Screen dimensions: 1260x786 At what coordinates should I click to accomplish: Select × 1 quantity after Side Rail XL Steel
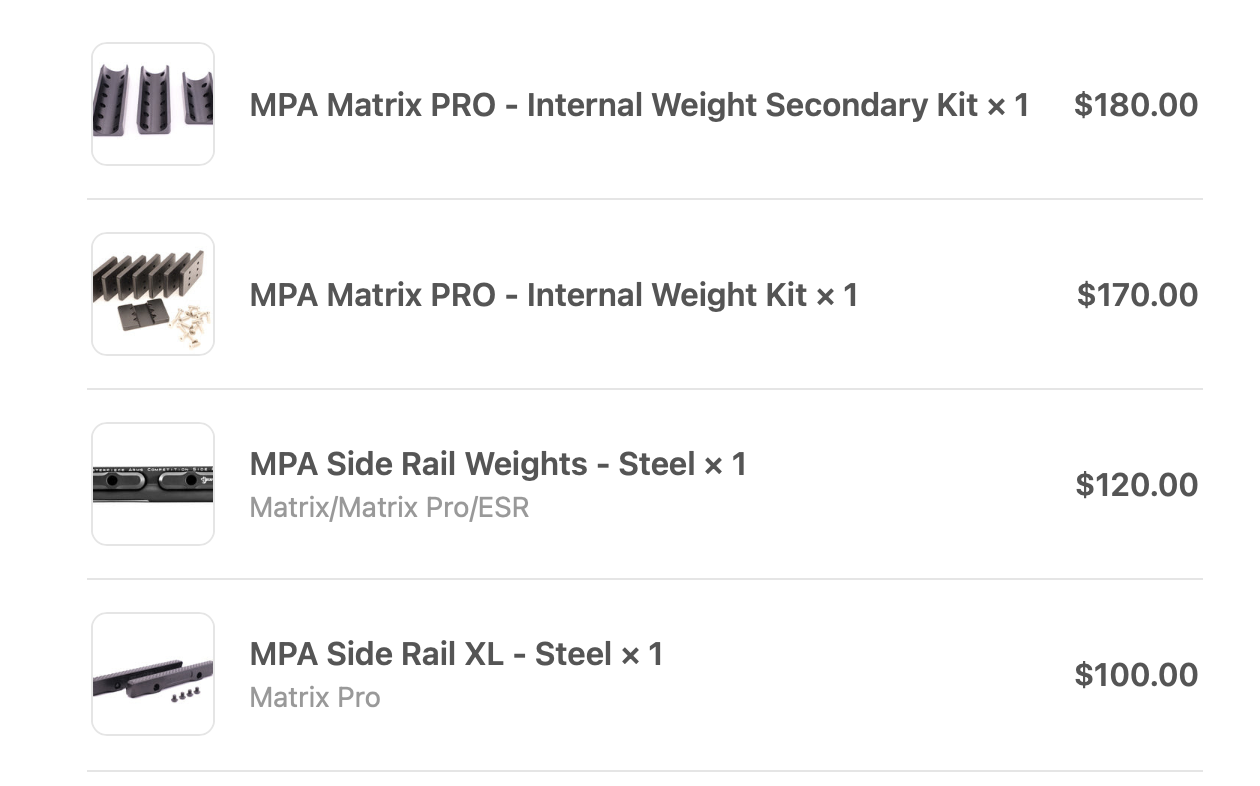(x=641, y=654)
